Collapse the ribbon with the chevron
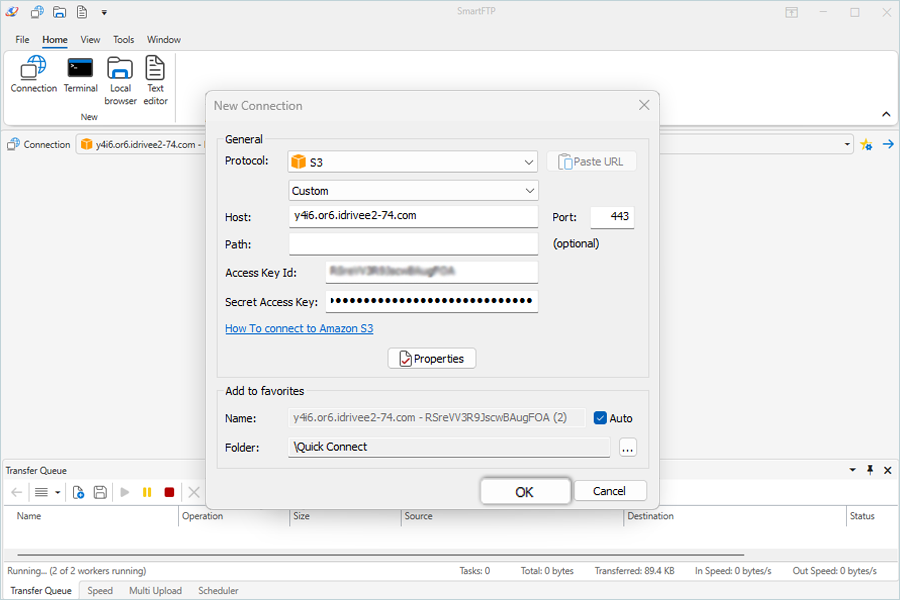This screenshot has height=600, width=900. pos(886,114)
